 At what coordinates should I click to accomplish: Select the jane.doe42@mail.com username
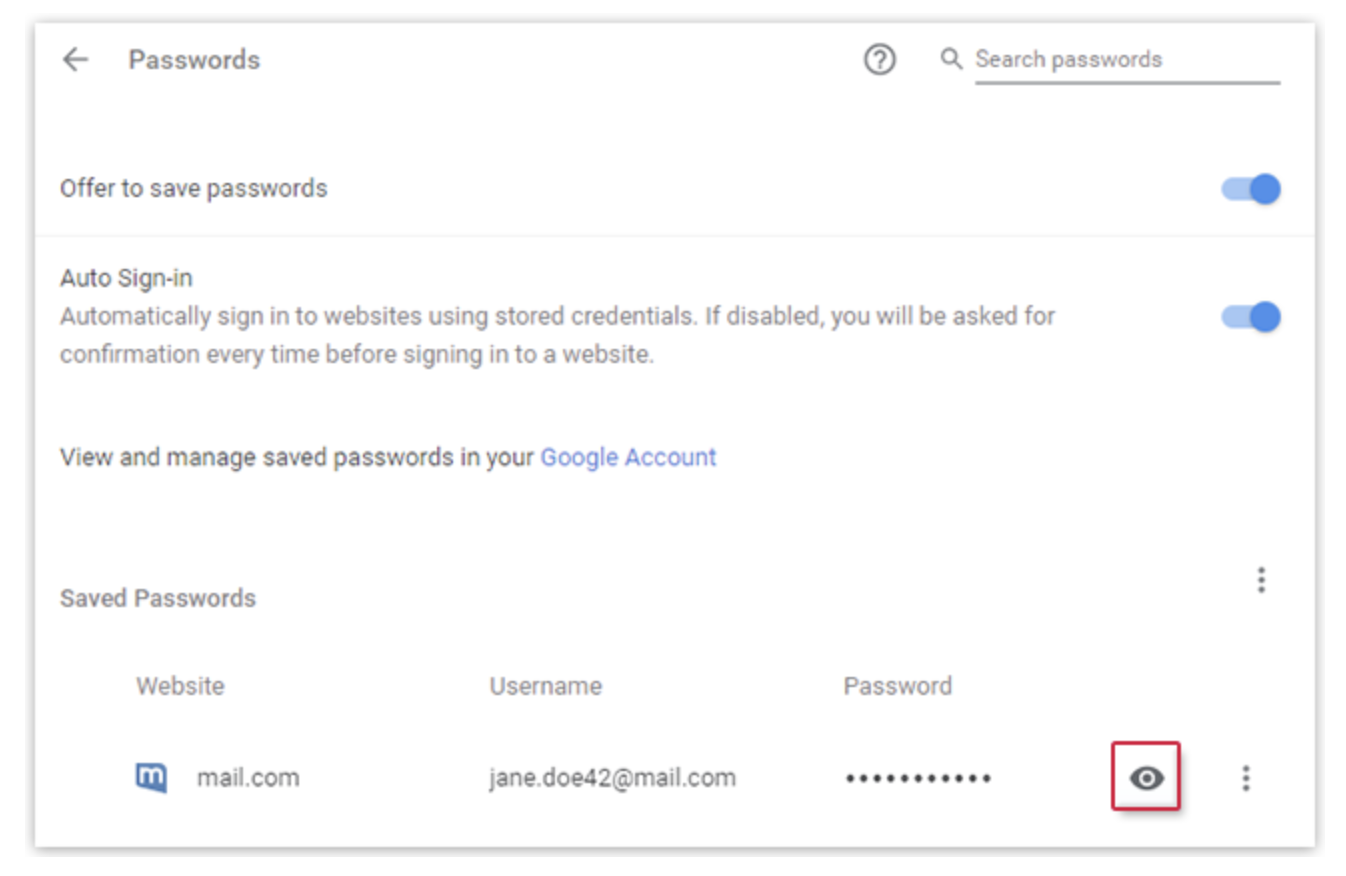coord(612,777)
